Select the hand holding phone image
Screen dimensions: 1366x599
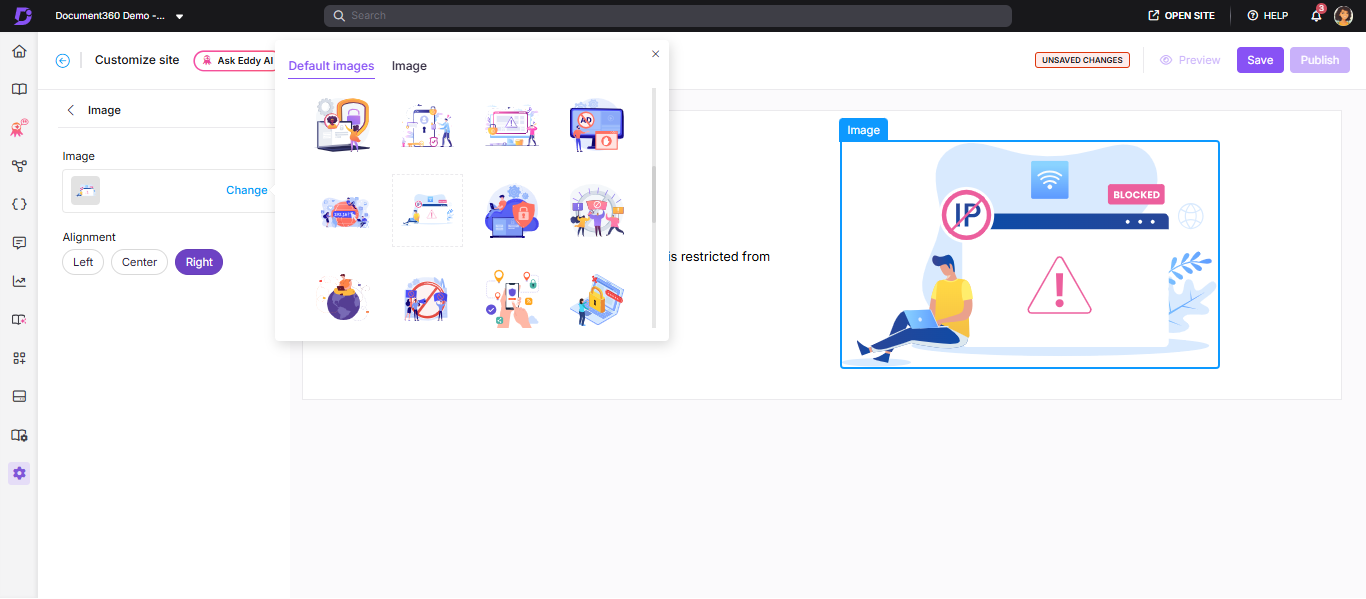(512, 297)
